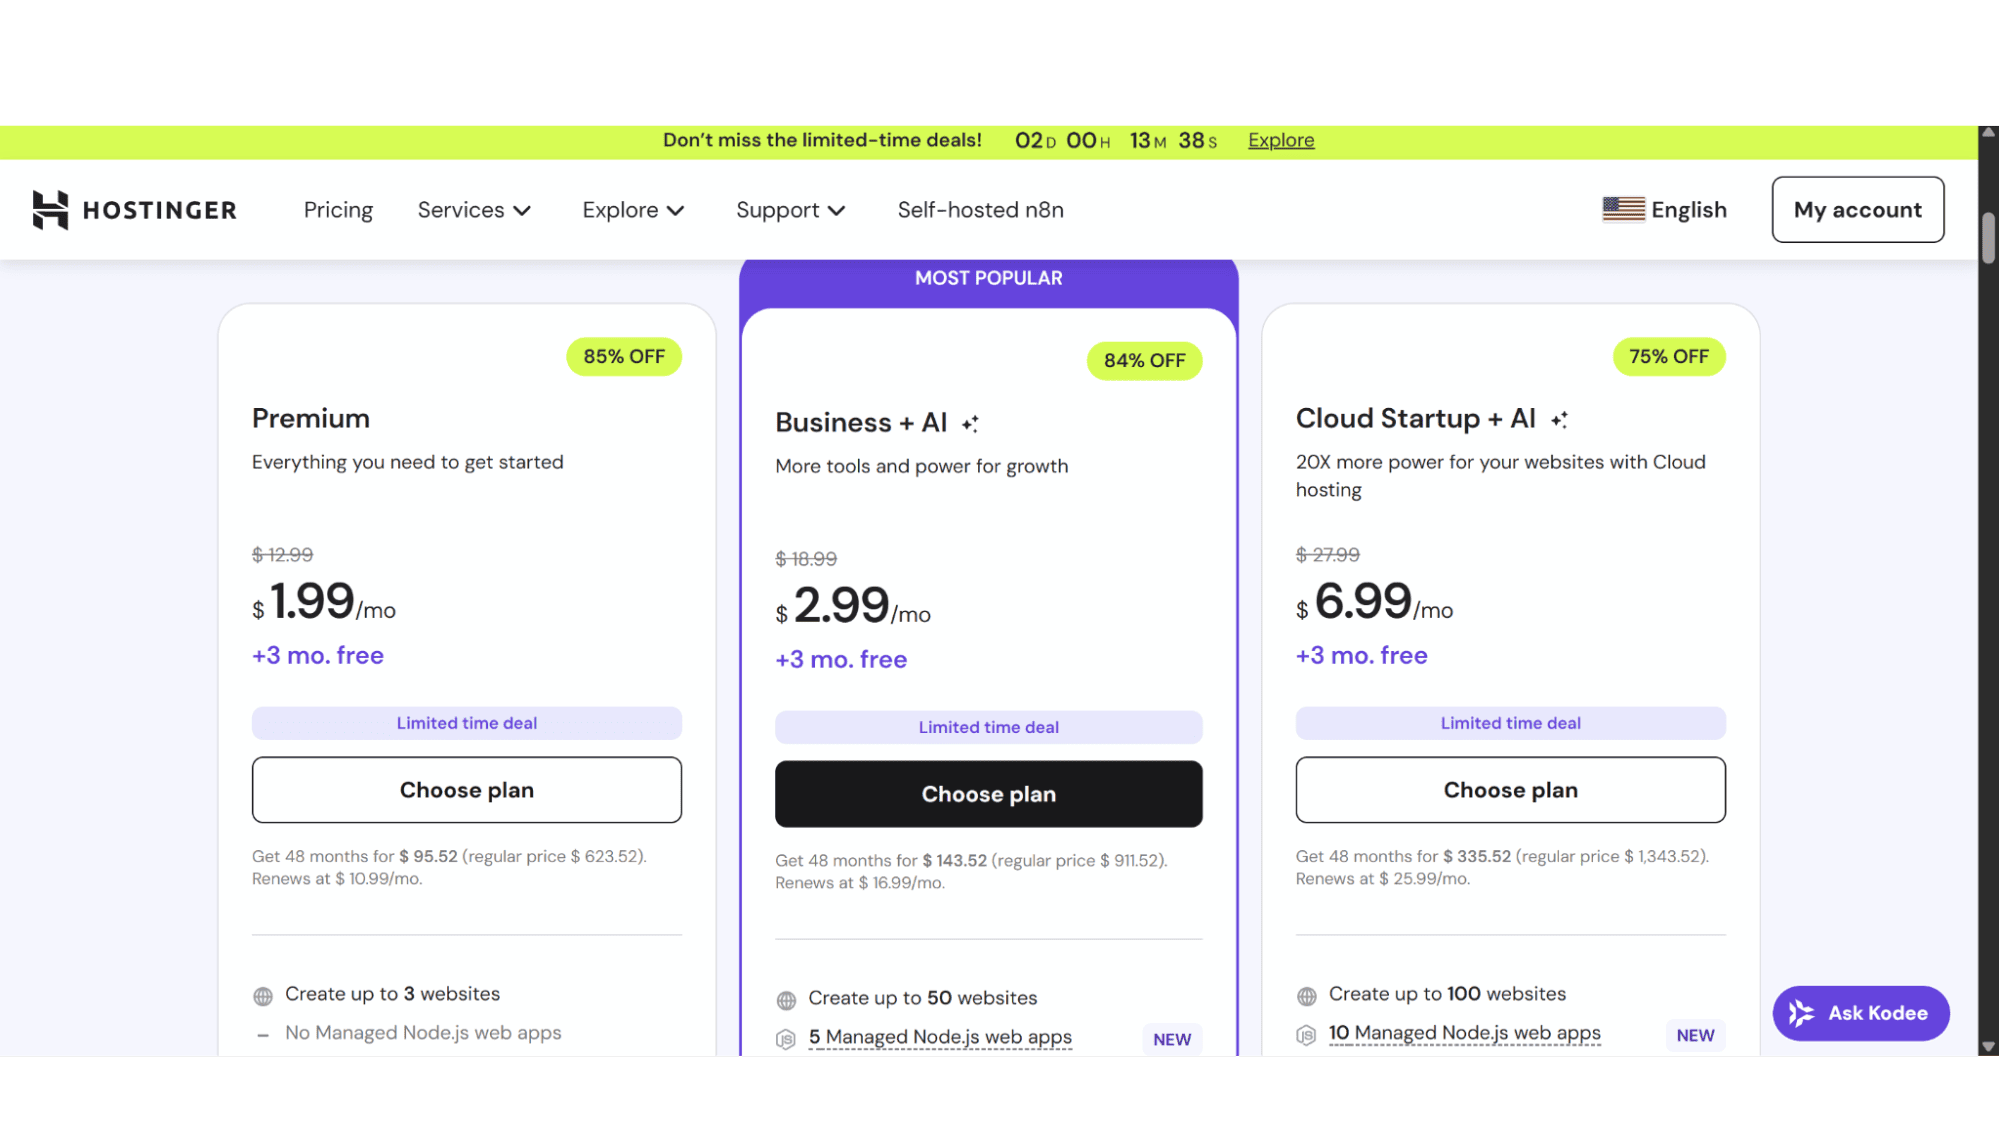This screenshot has width=1999, height=1125.
Task: Click 'Renews at $ 10.99/mo.' text
Action: 337,879
